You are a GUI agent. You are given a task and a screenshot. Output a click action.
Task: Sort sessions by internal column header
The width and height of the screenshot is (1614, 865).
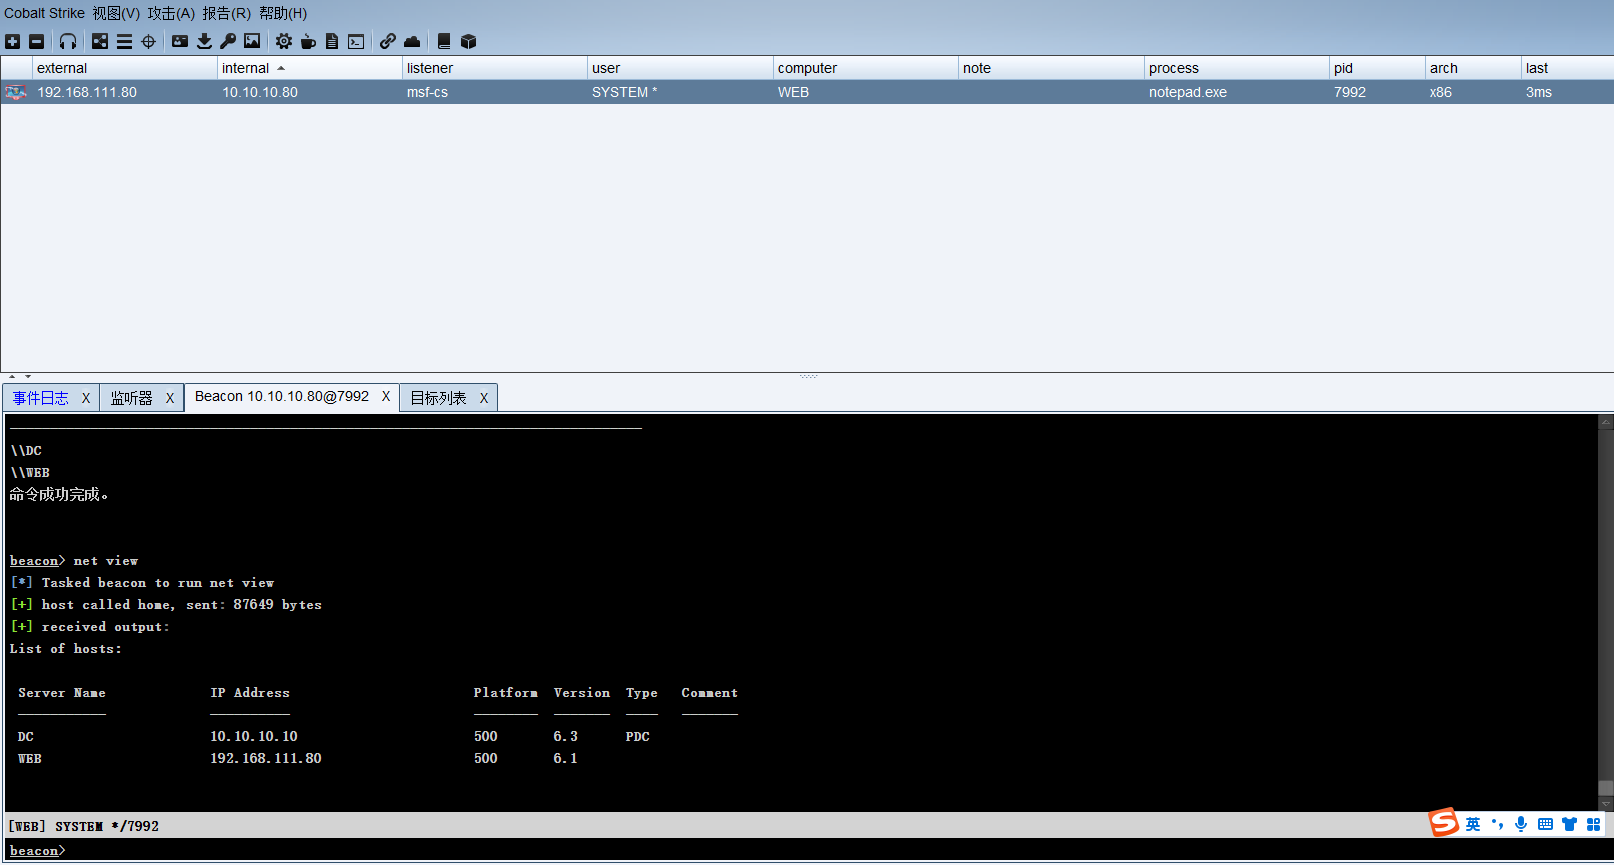(309, 68)
